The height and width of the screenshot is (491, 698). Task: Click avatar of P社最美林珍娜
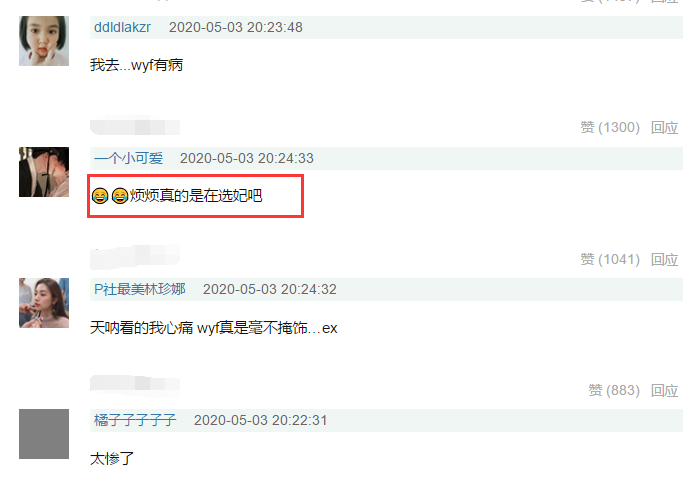click(44, 303)
